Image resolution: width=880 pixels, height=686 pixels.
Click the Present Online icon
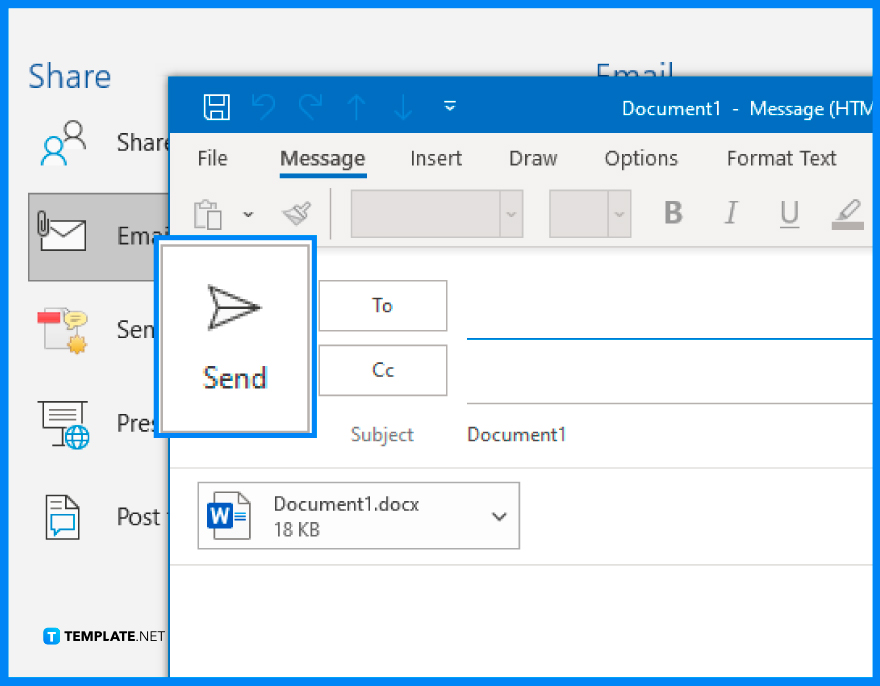click(62, 423)
